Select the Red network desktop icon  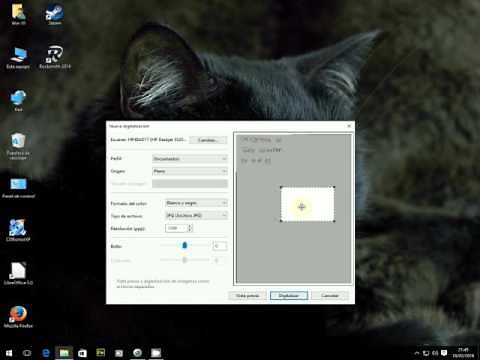pos(18,100)
